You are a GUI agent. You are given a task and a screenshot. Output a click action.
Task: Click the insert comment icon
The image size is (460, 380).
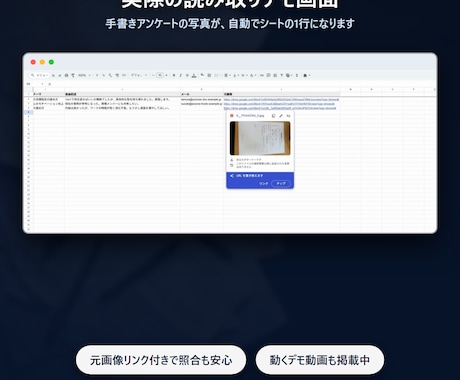[x=268, y=75]
